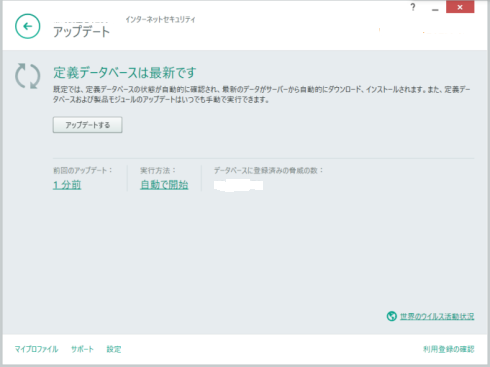This screenshot has width=490, height=367.
Task: Open 設定 in footer
Action: pos(114,349)
